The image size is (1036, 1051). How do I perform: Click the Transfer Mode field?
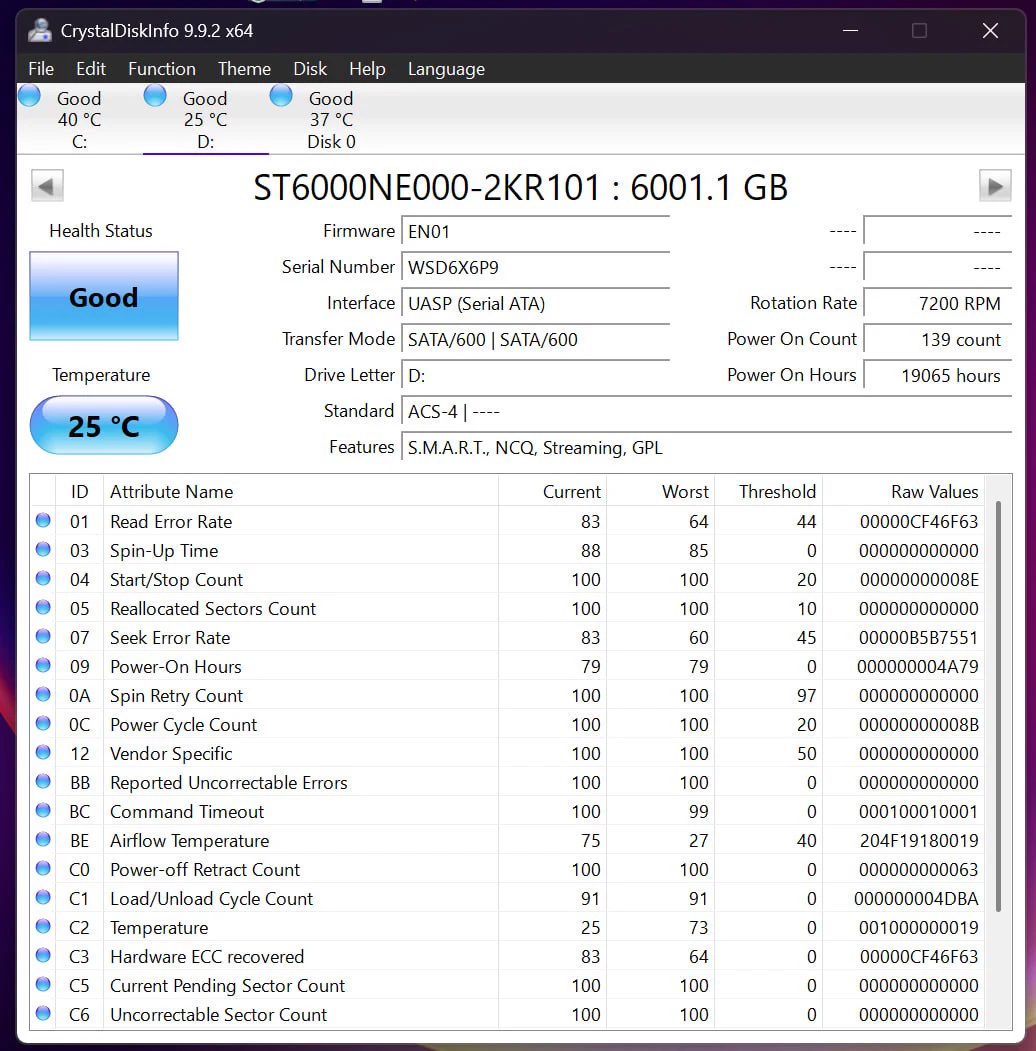click(x=535, y=340)
